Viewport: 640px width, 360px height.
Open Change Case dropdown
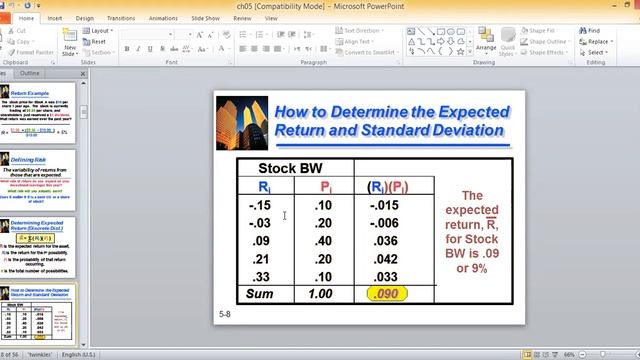coord(202,49)
